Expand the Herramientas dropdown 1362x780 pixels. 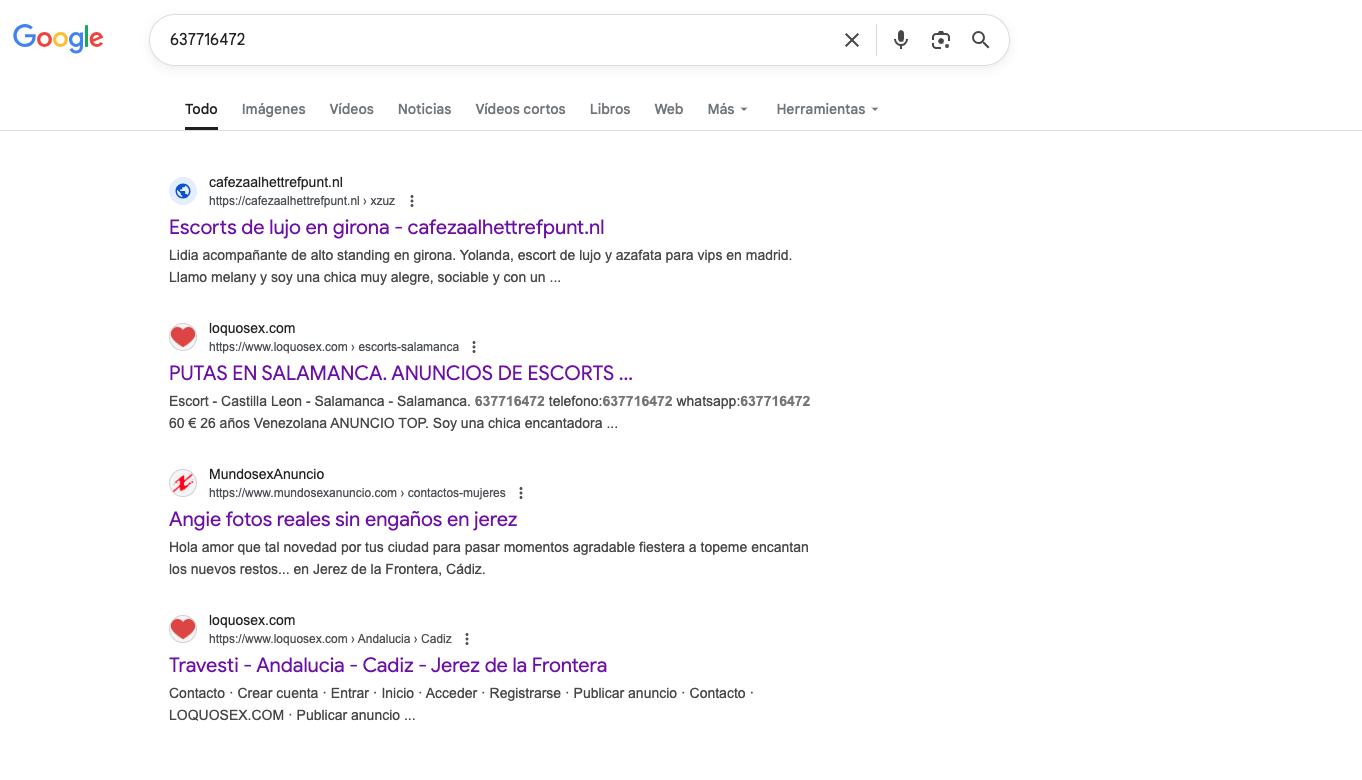(x=828, y=109)
